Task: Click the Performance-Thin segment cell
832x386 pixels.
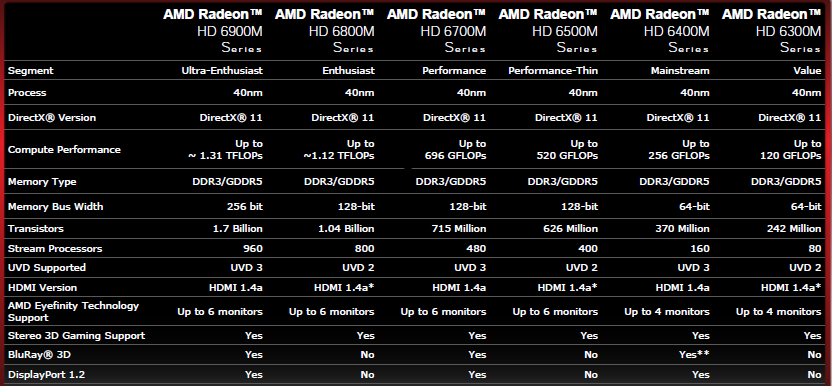Action: coord(553,71)
